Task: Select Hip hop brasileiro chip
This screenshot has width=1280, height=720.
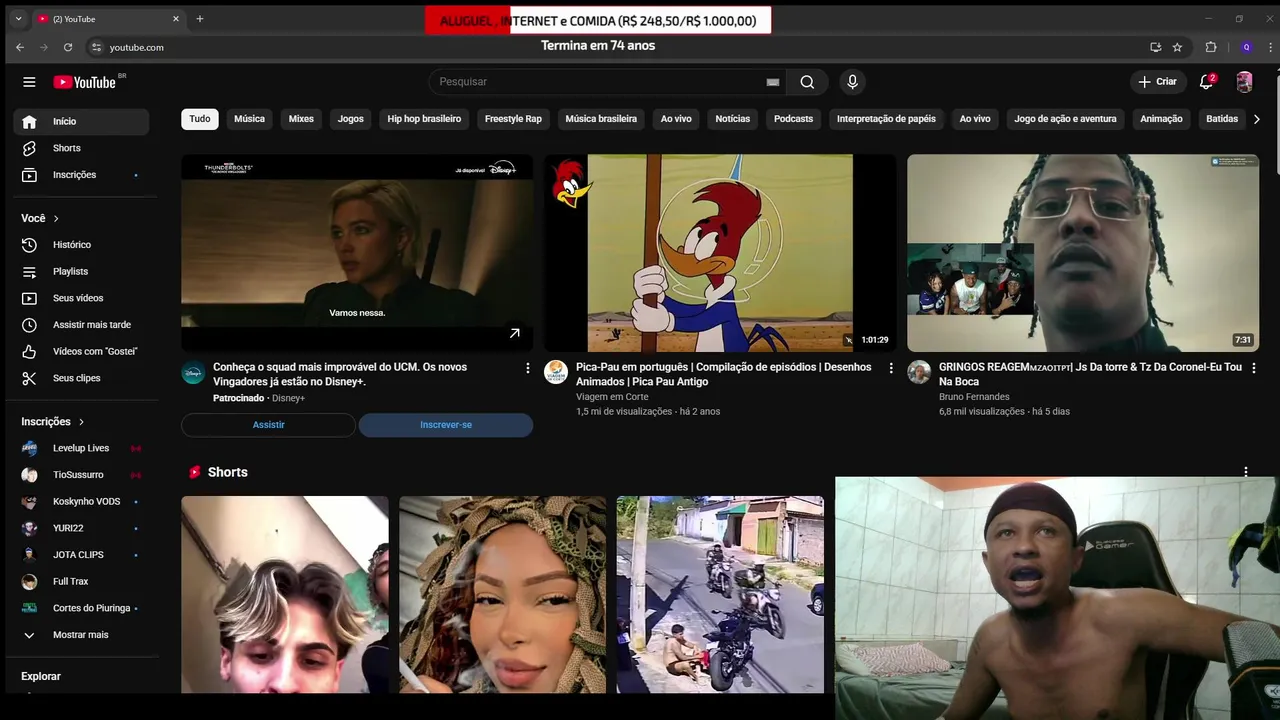Action: point(424,119)
